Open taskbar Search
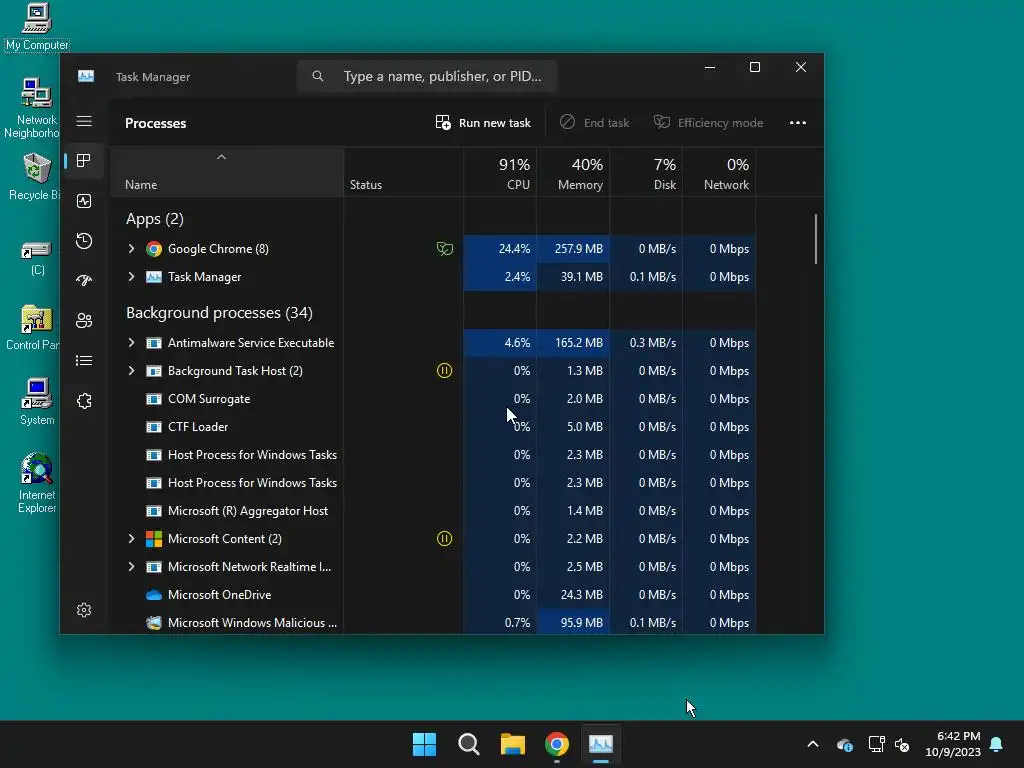 point(469,744)
